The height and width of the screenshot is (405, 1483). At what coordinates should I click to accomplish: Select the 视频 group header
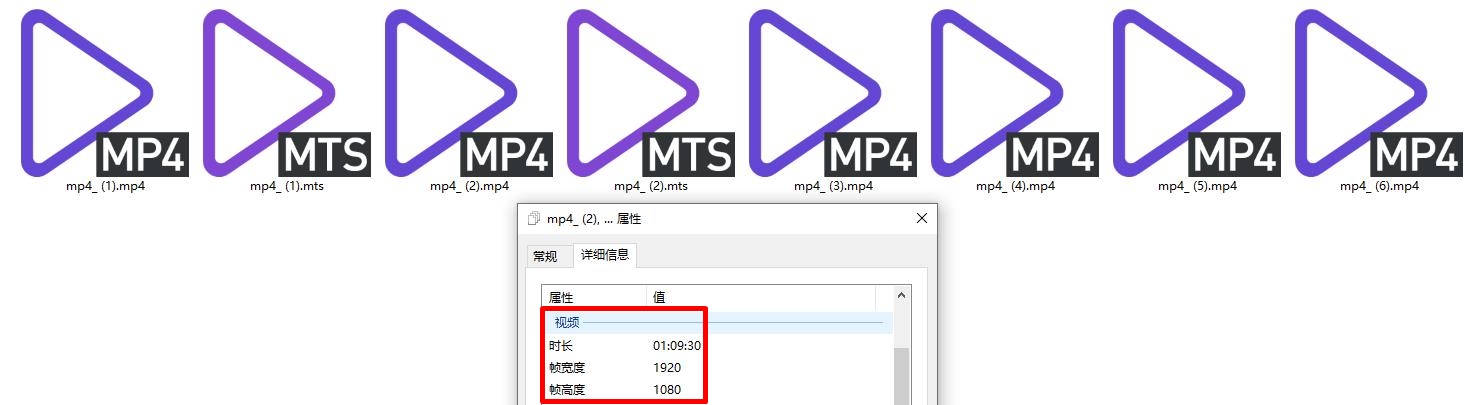tap(567, 322)
